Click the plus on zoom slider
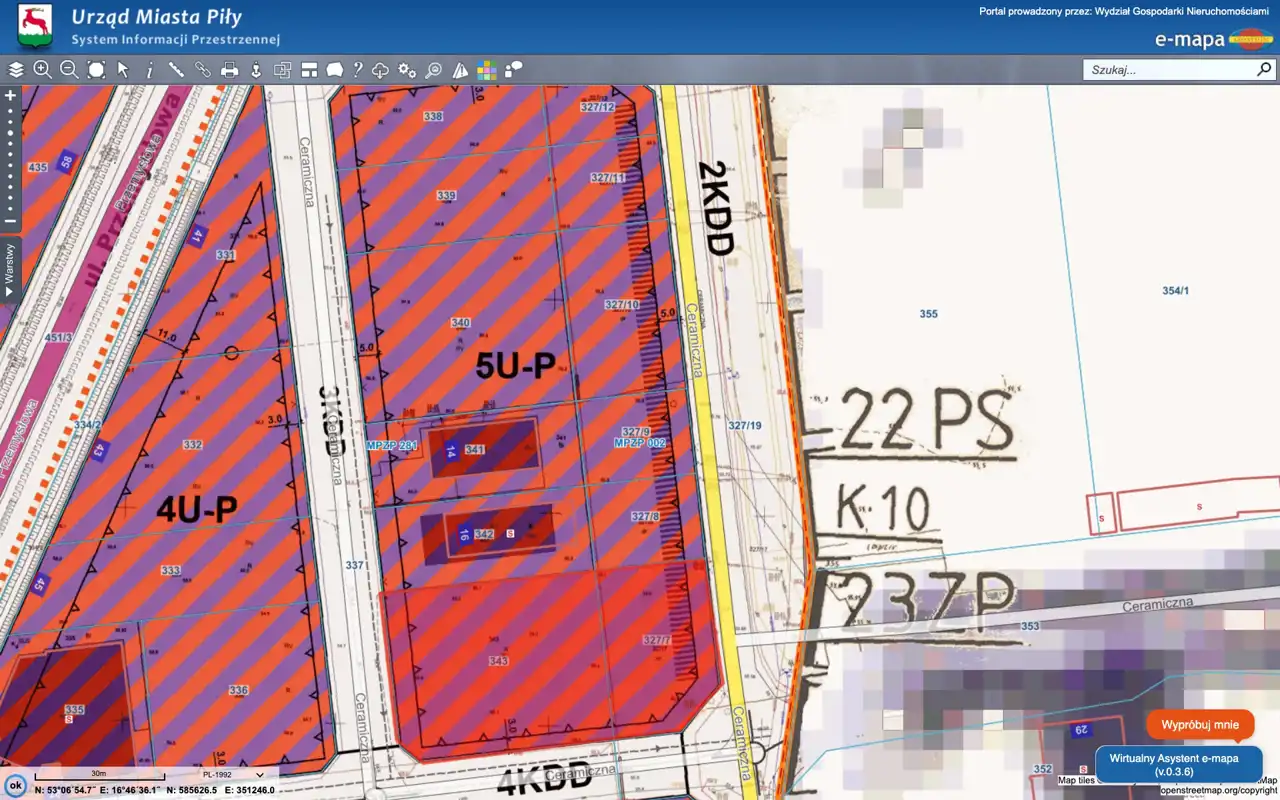 pyautogui.click(x=11, y=96)
